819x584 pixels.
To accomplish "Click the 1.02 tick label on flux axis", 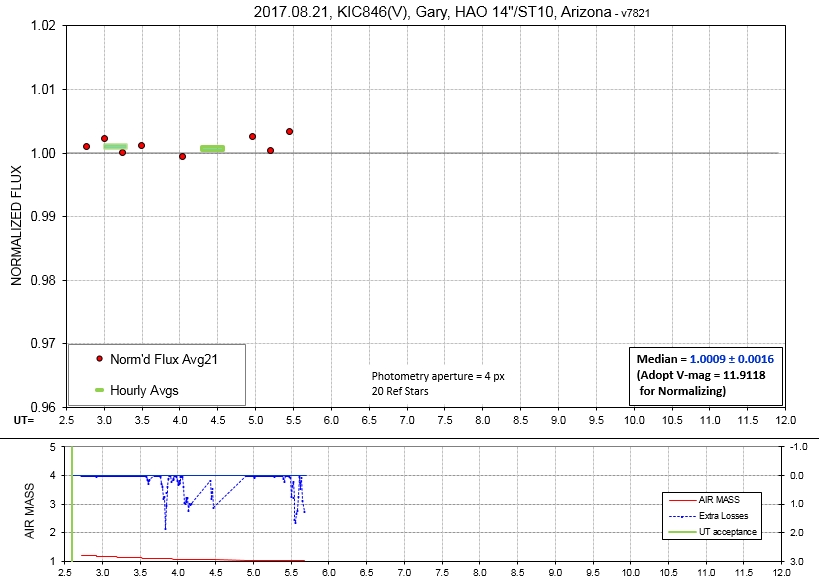I will pos(42,25).
